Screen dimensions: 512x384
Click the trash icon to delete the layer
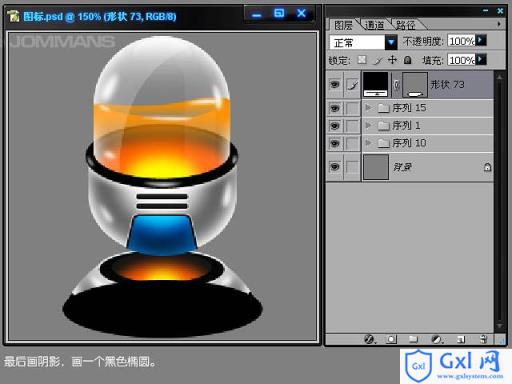tap(483, 339)
